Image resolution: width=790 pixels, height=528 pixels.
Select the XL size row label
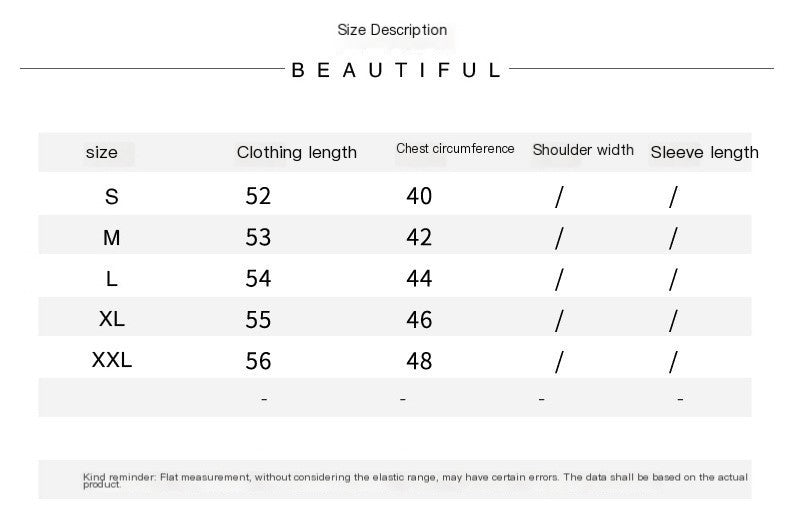click(111, 319)
